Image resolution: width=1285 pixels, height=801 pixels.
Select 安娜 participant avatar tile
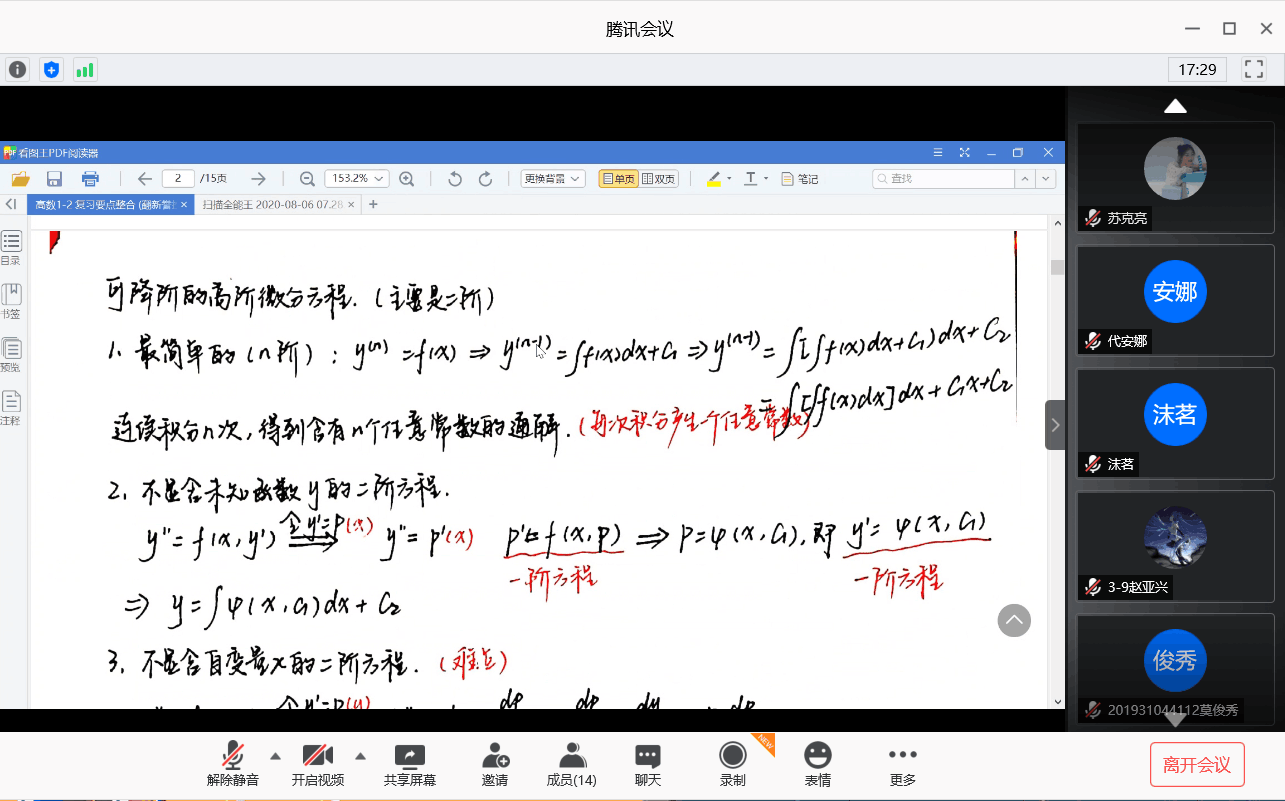coord(1175,292)
